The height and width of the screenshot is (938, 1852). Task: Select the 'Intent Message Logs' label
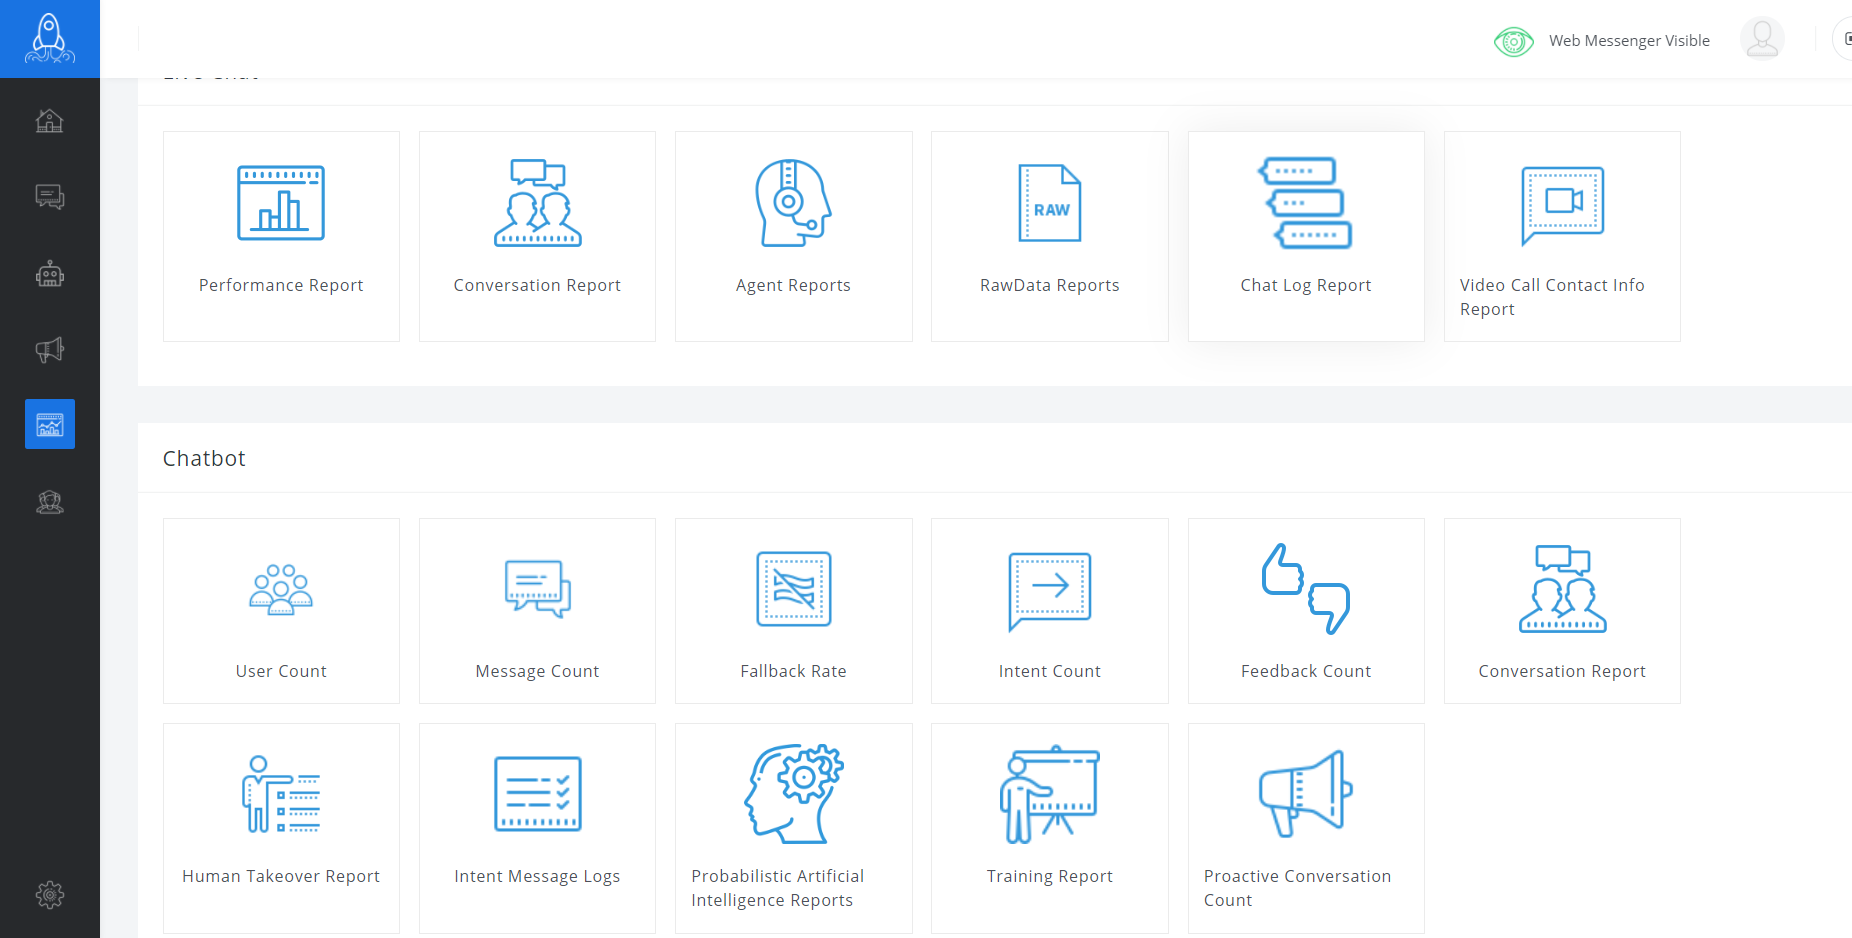point(538,877)
